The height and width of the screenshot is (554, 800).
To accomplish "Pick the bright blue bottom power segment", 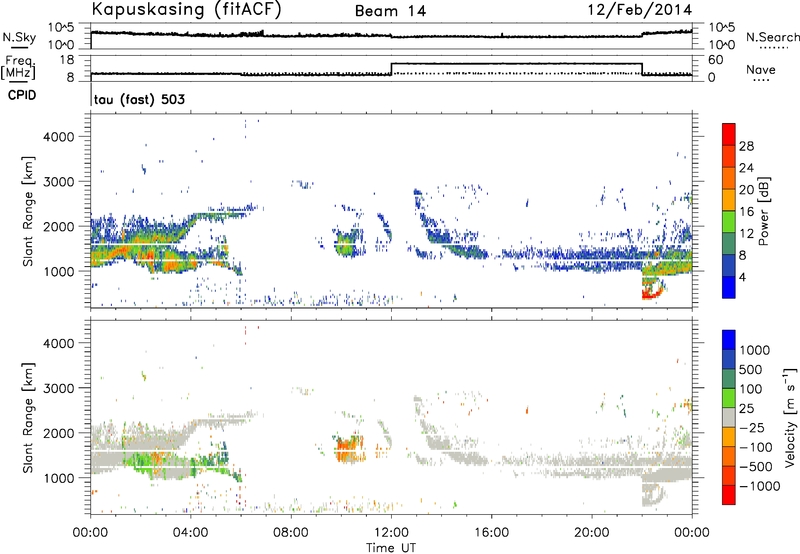I will click(729, 287).
